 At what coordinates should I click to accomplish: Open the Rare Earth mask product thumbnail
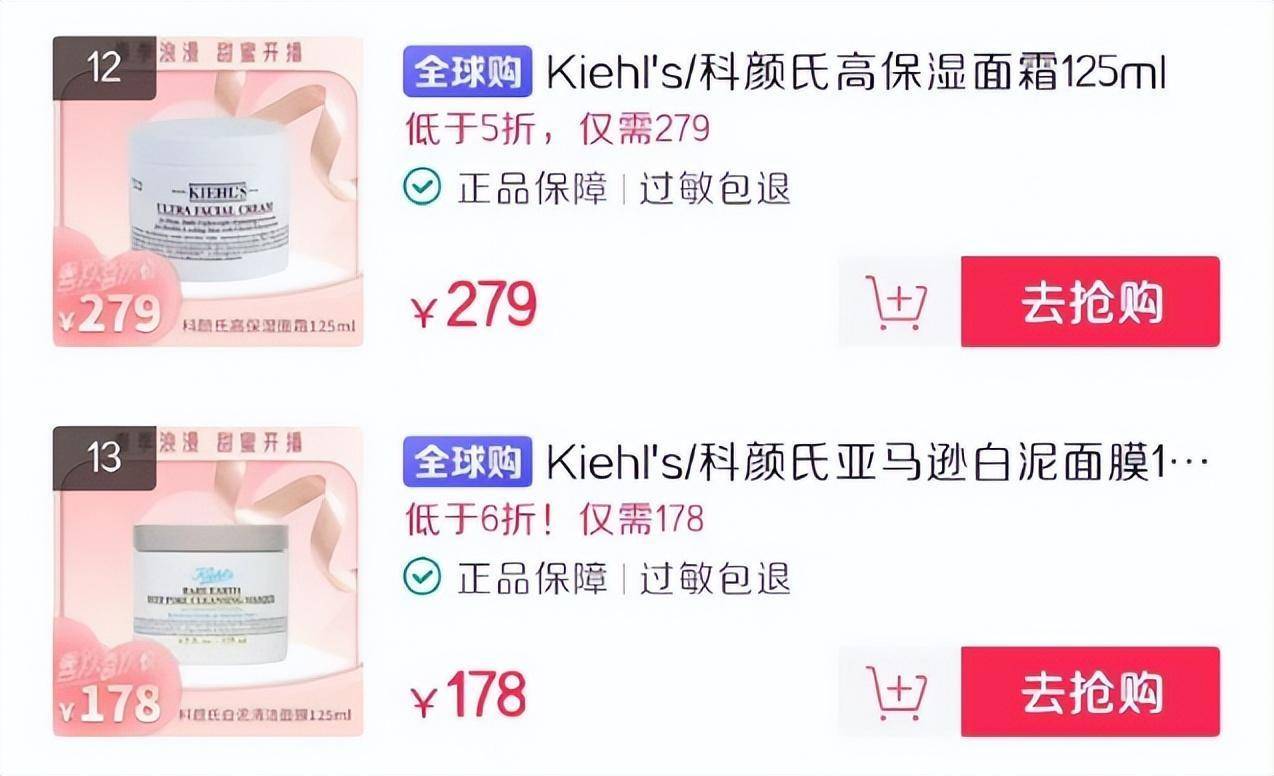click(208, 581)
